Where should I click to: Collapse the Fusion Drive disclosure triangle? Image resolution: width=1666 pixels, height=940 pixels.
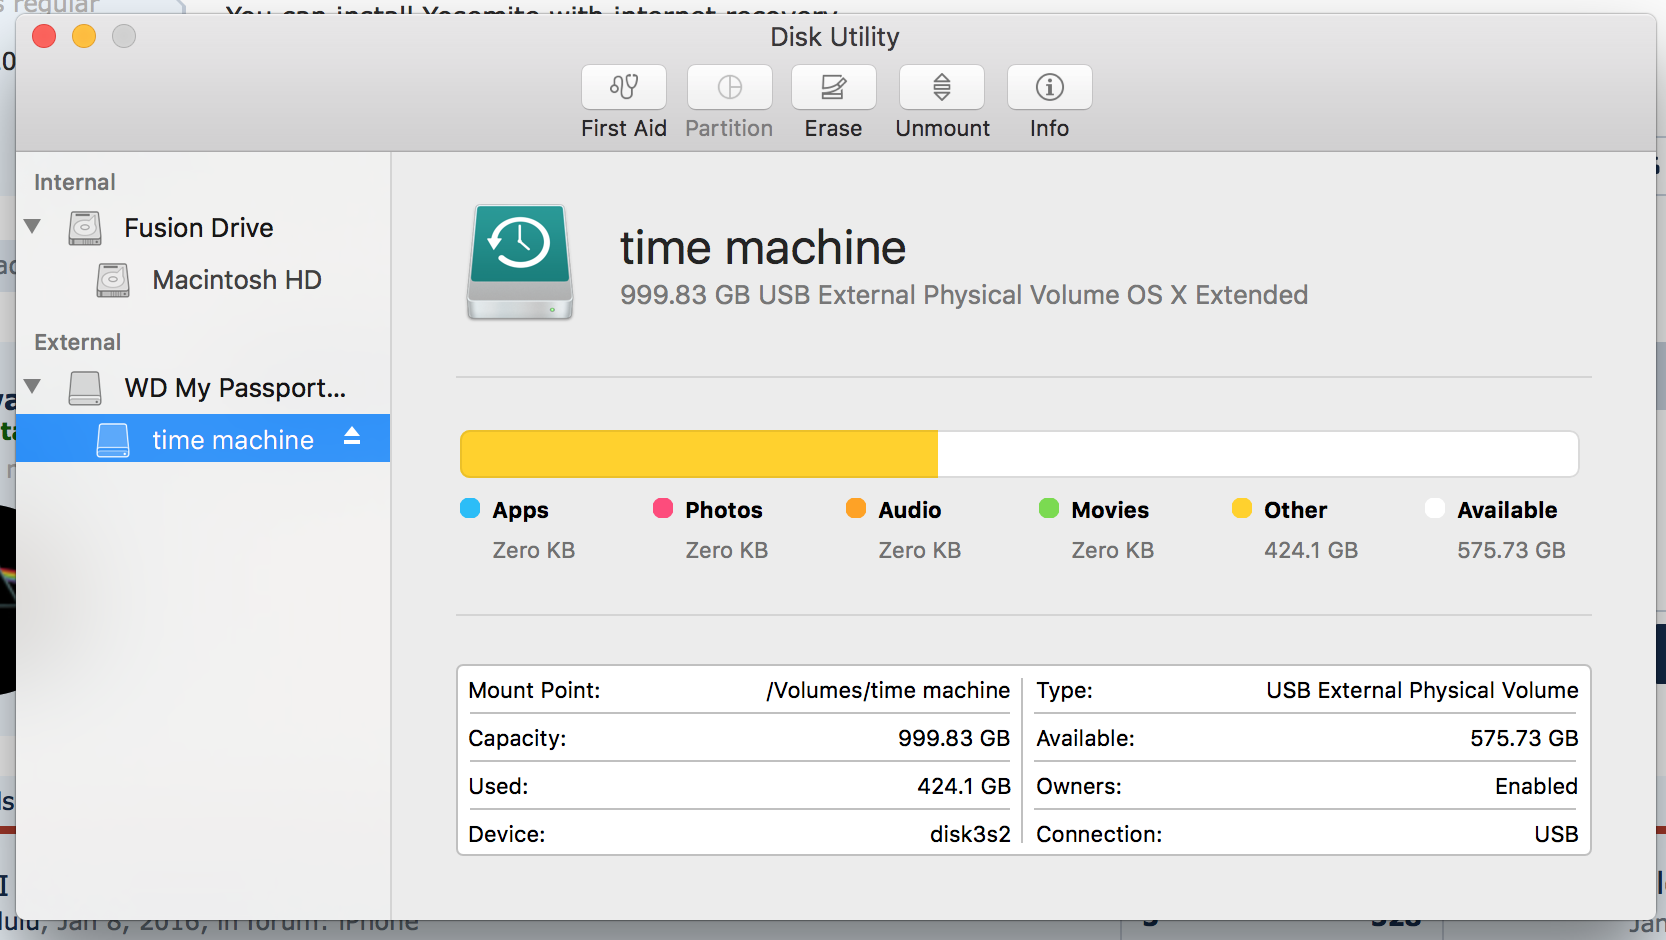click(x=33, y=227)
